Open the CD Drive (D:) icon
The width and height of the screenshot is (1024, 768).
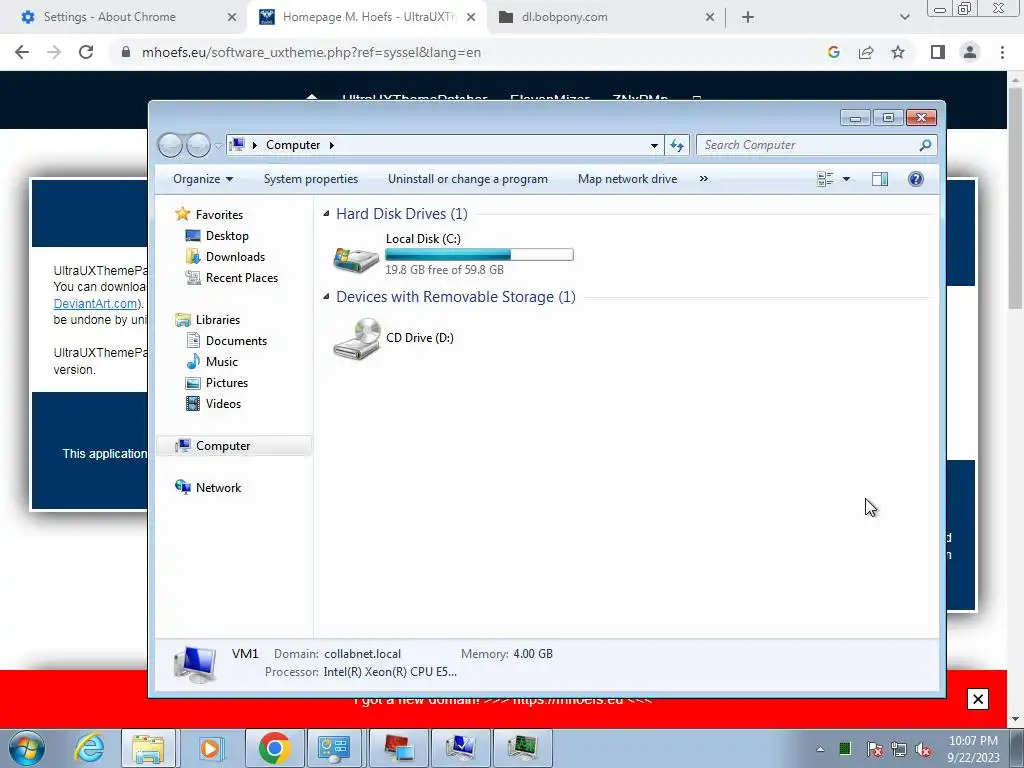pos(357,338)
